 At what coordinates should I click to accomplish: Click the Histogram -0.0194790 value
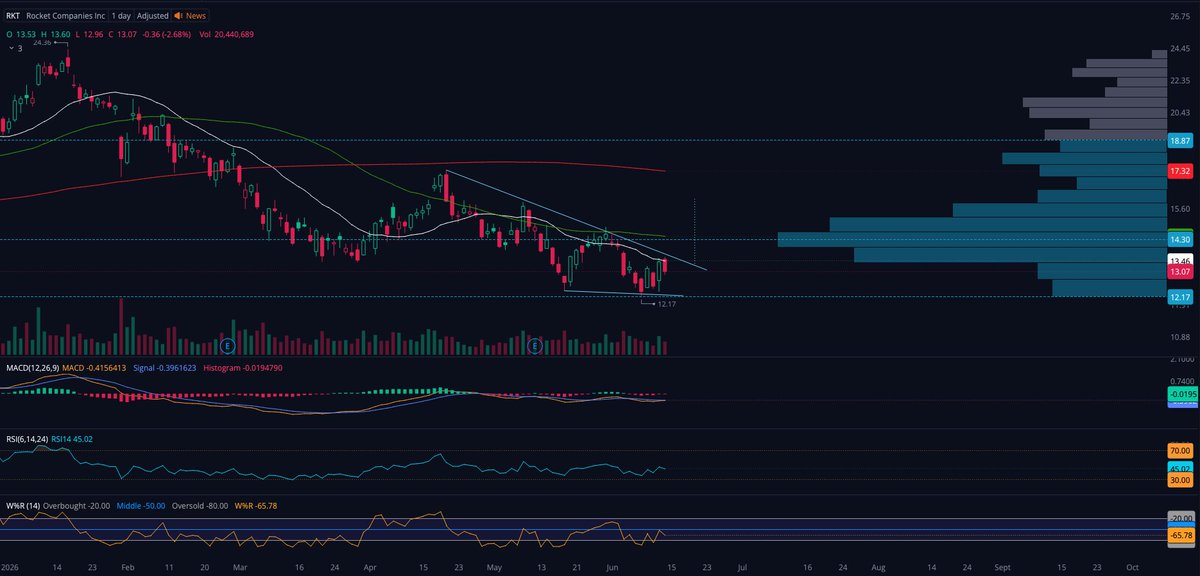[243, 369]
